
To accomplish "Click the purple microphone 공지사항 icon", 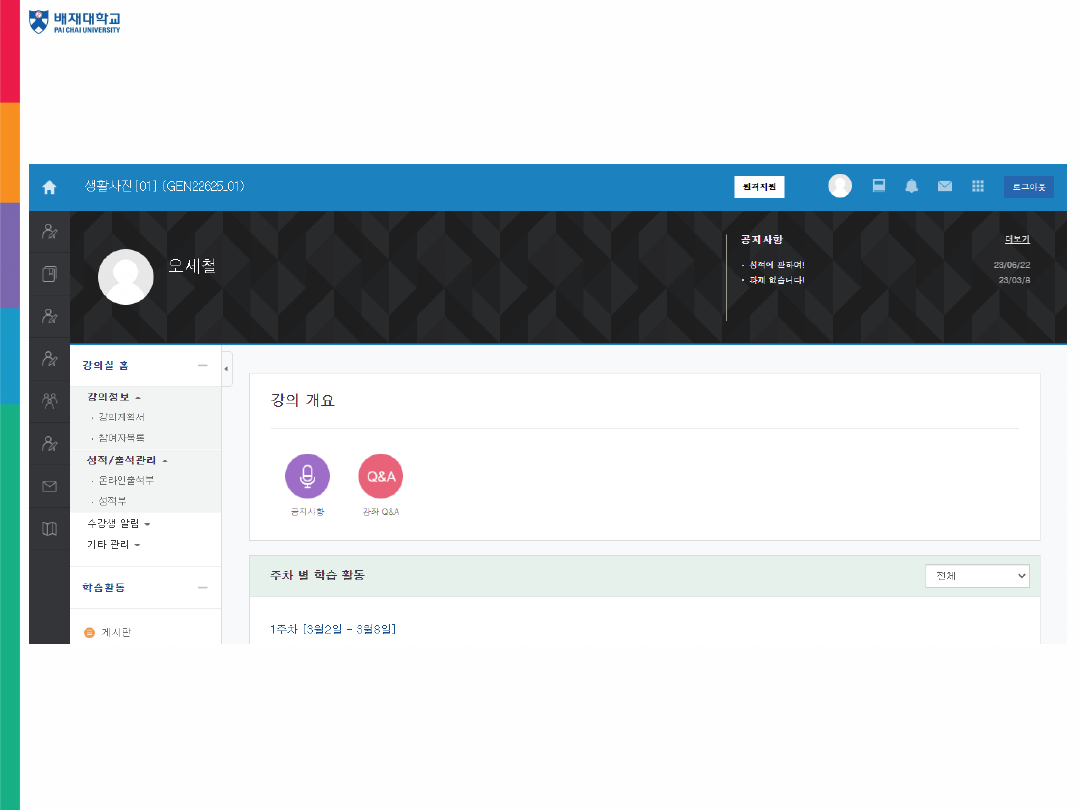I will pos(307,476).
